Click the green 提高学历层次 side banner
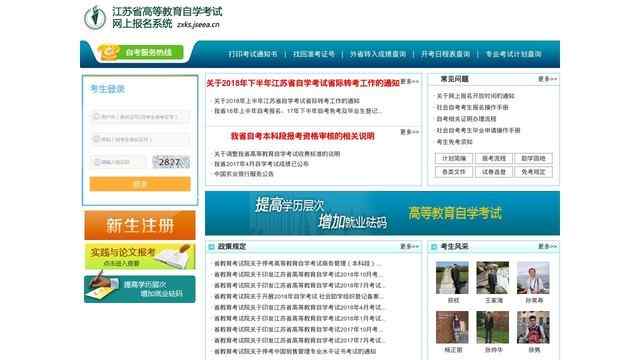640x360 pixels. point(140,289)
